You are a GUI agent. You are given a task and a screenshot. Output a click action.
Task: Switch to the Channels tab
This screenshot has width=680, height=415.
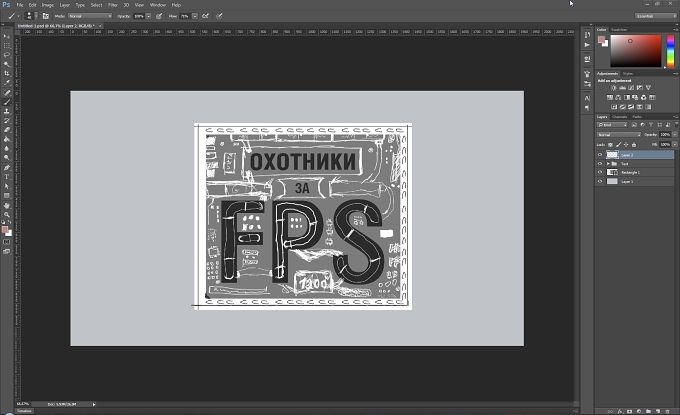619,117
